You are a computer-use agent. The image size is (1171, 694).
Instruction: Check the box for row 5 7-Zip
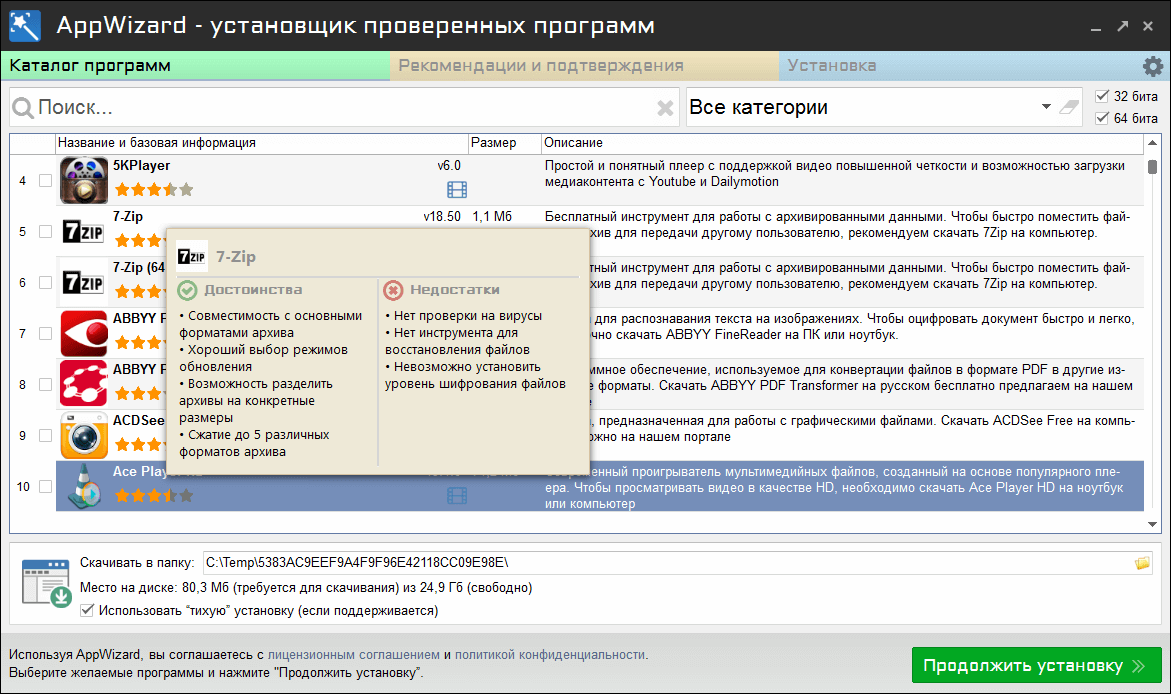click(46, 232)
